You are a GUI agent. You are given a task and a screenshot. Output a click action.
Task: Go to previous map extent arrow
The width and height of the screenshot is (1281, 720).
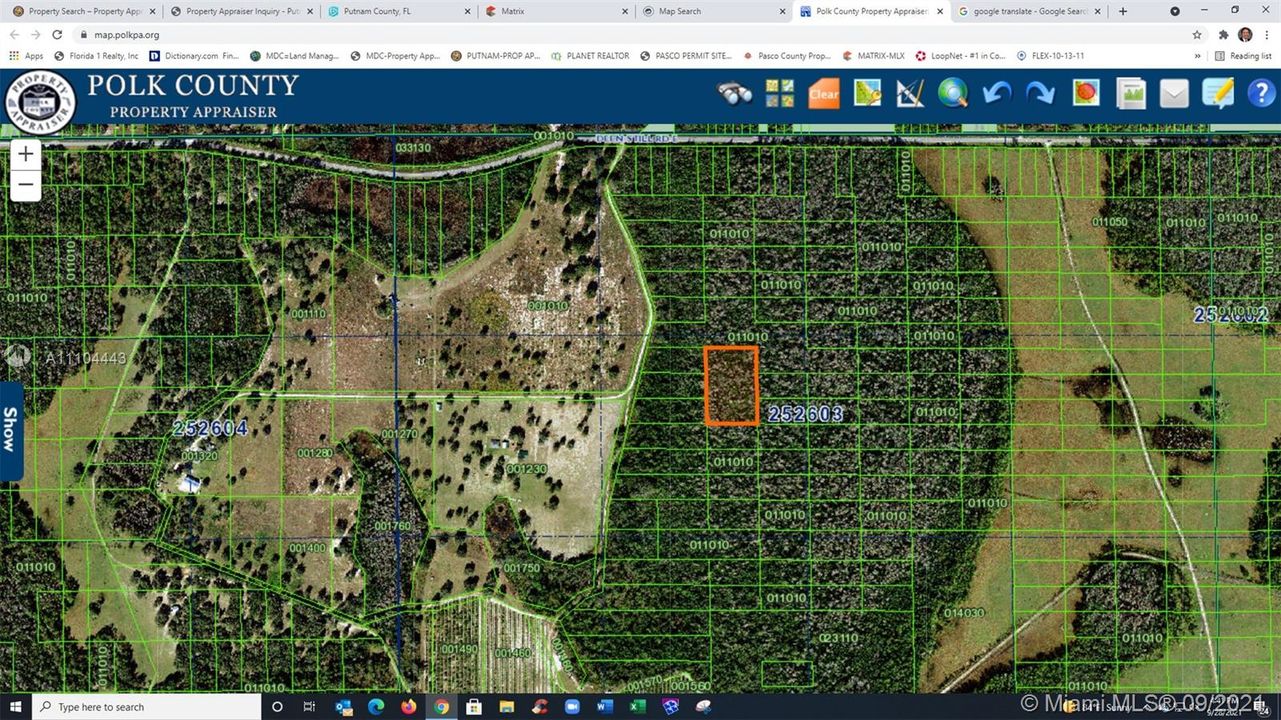[x=997, y=94]
